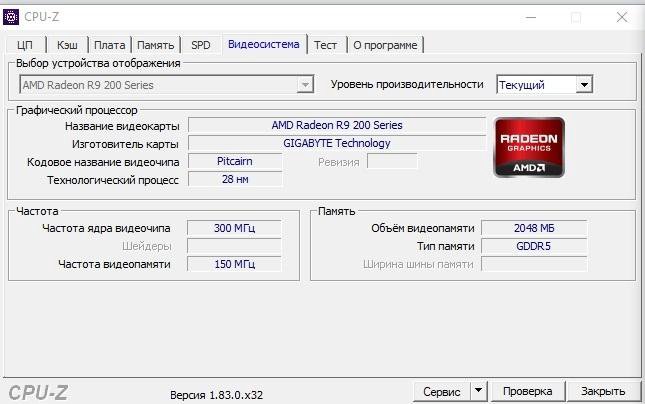The height and width of the screenshot is (404, 645).
Task: Select the Память tab
Action: pos(155,45)
